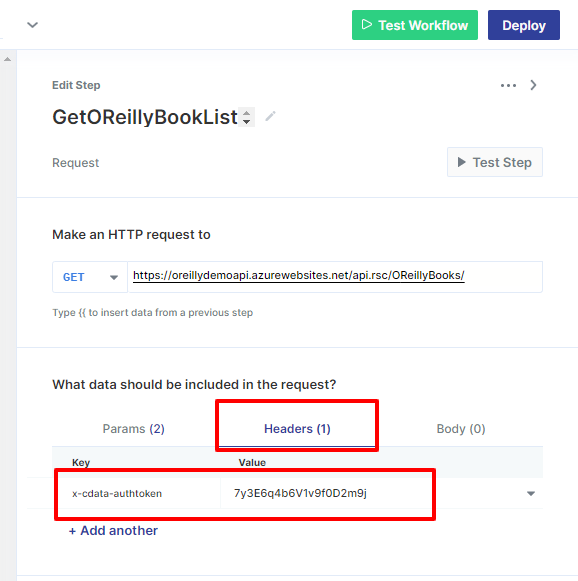The height and width of the screenshot is (581, 578).
Task: Click the pencil icon to rename step
Action: click(270, 117)
